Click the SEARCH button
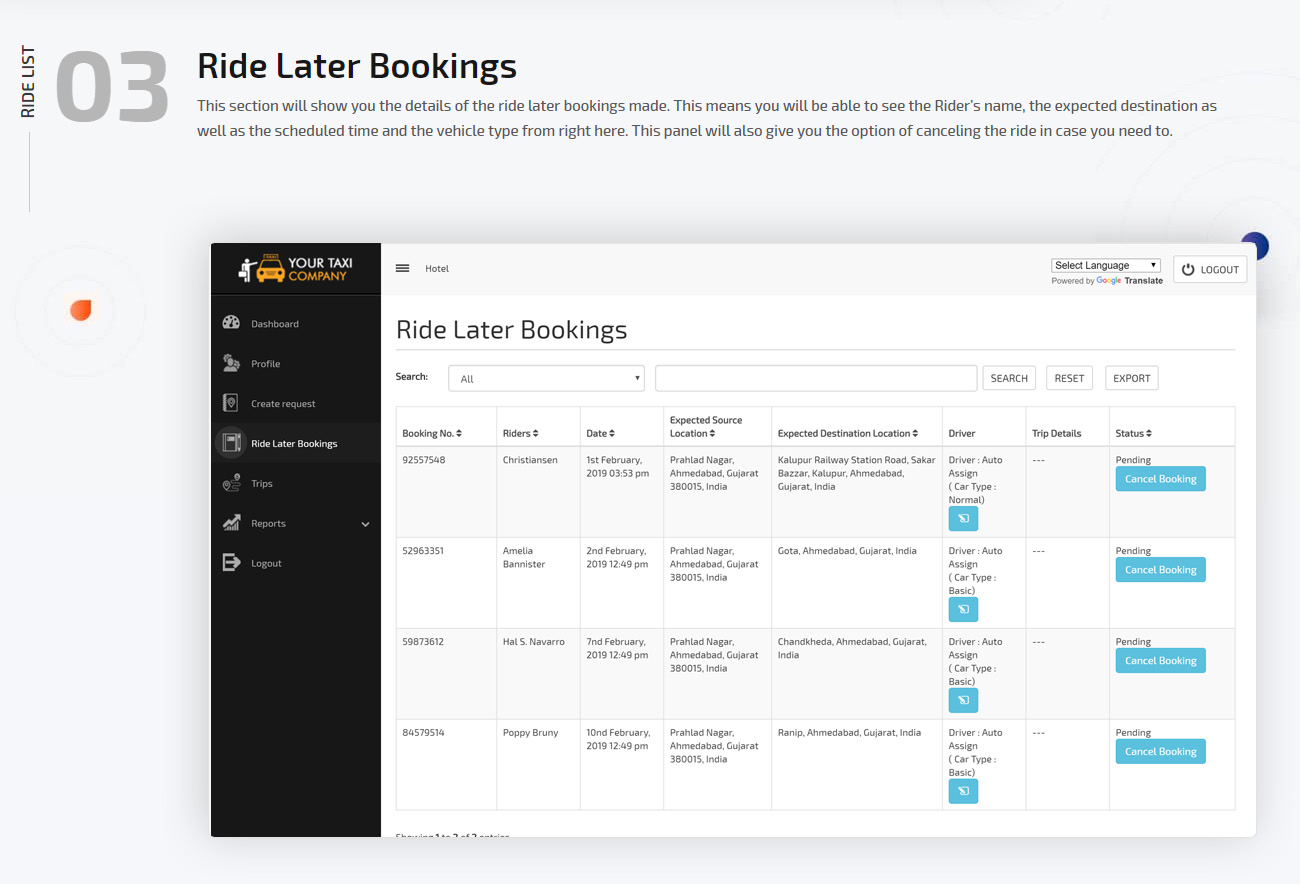 pos(1009,378)
